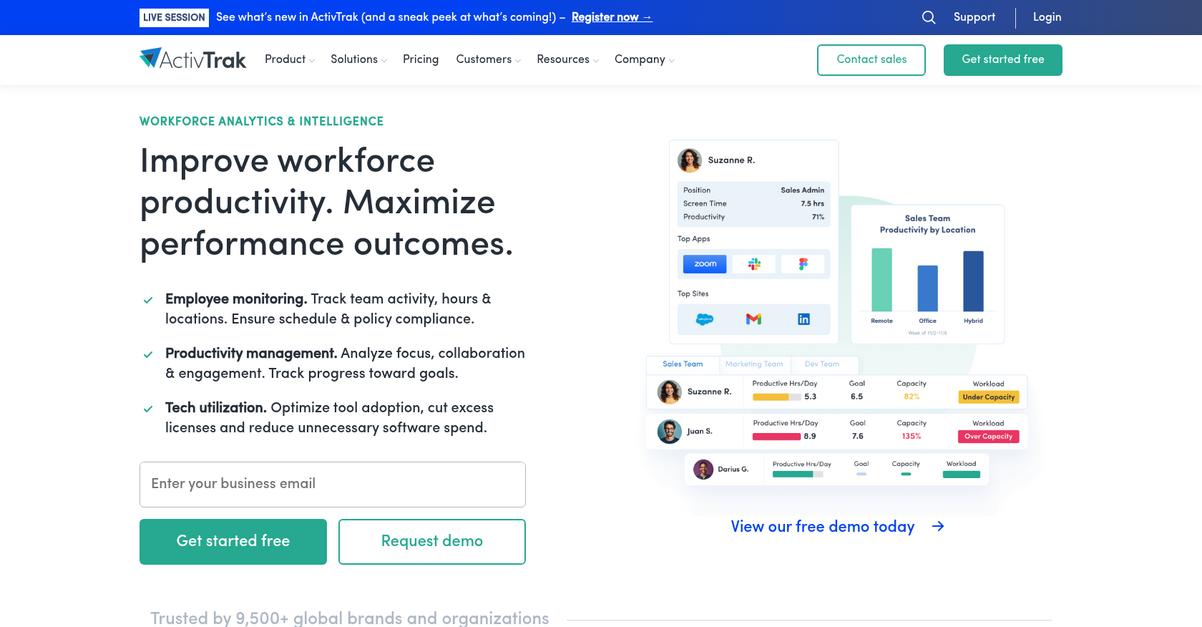Click Get started free in header
Viewport: 1202px width, 627px height.
click(1003, 60)
